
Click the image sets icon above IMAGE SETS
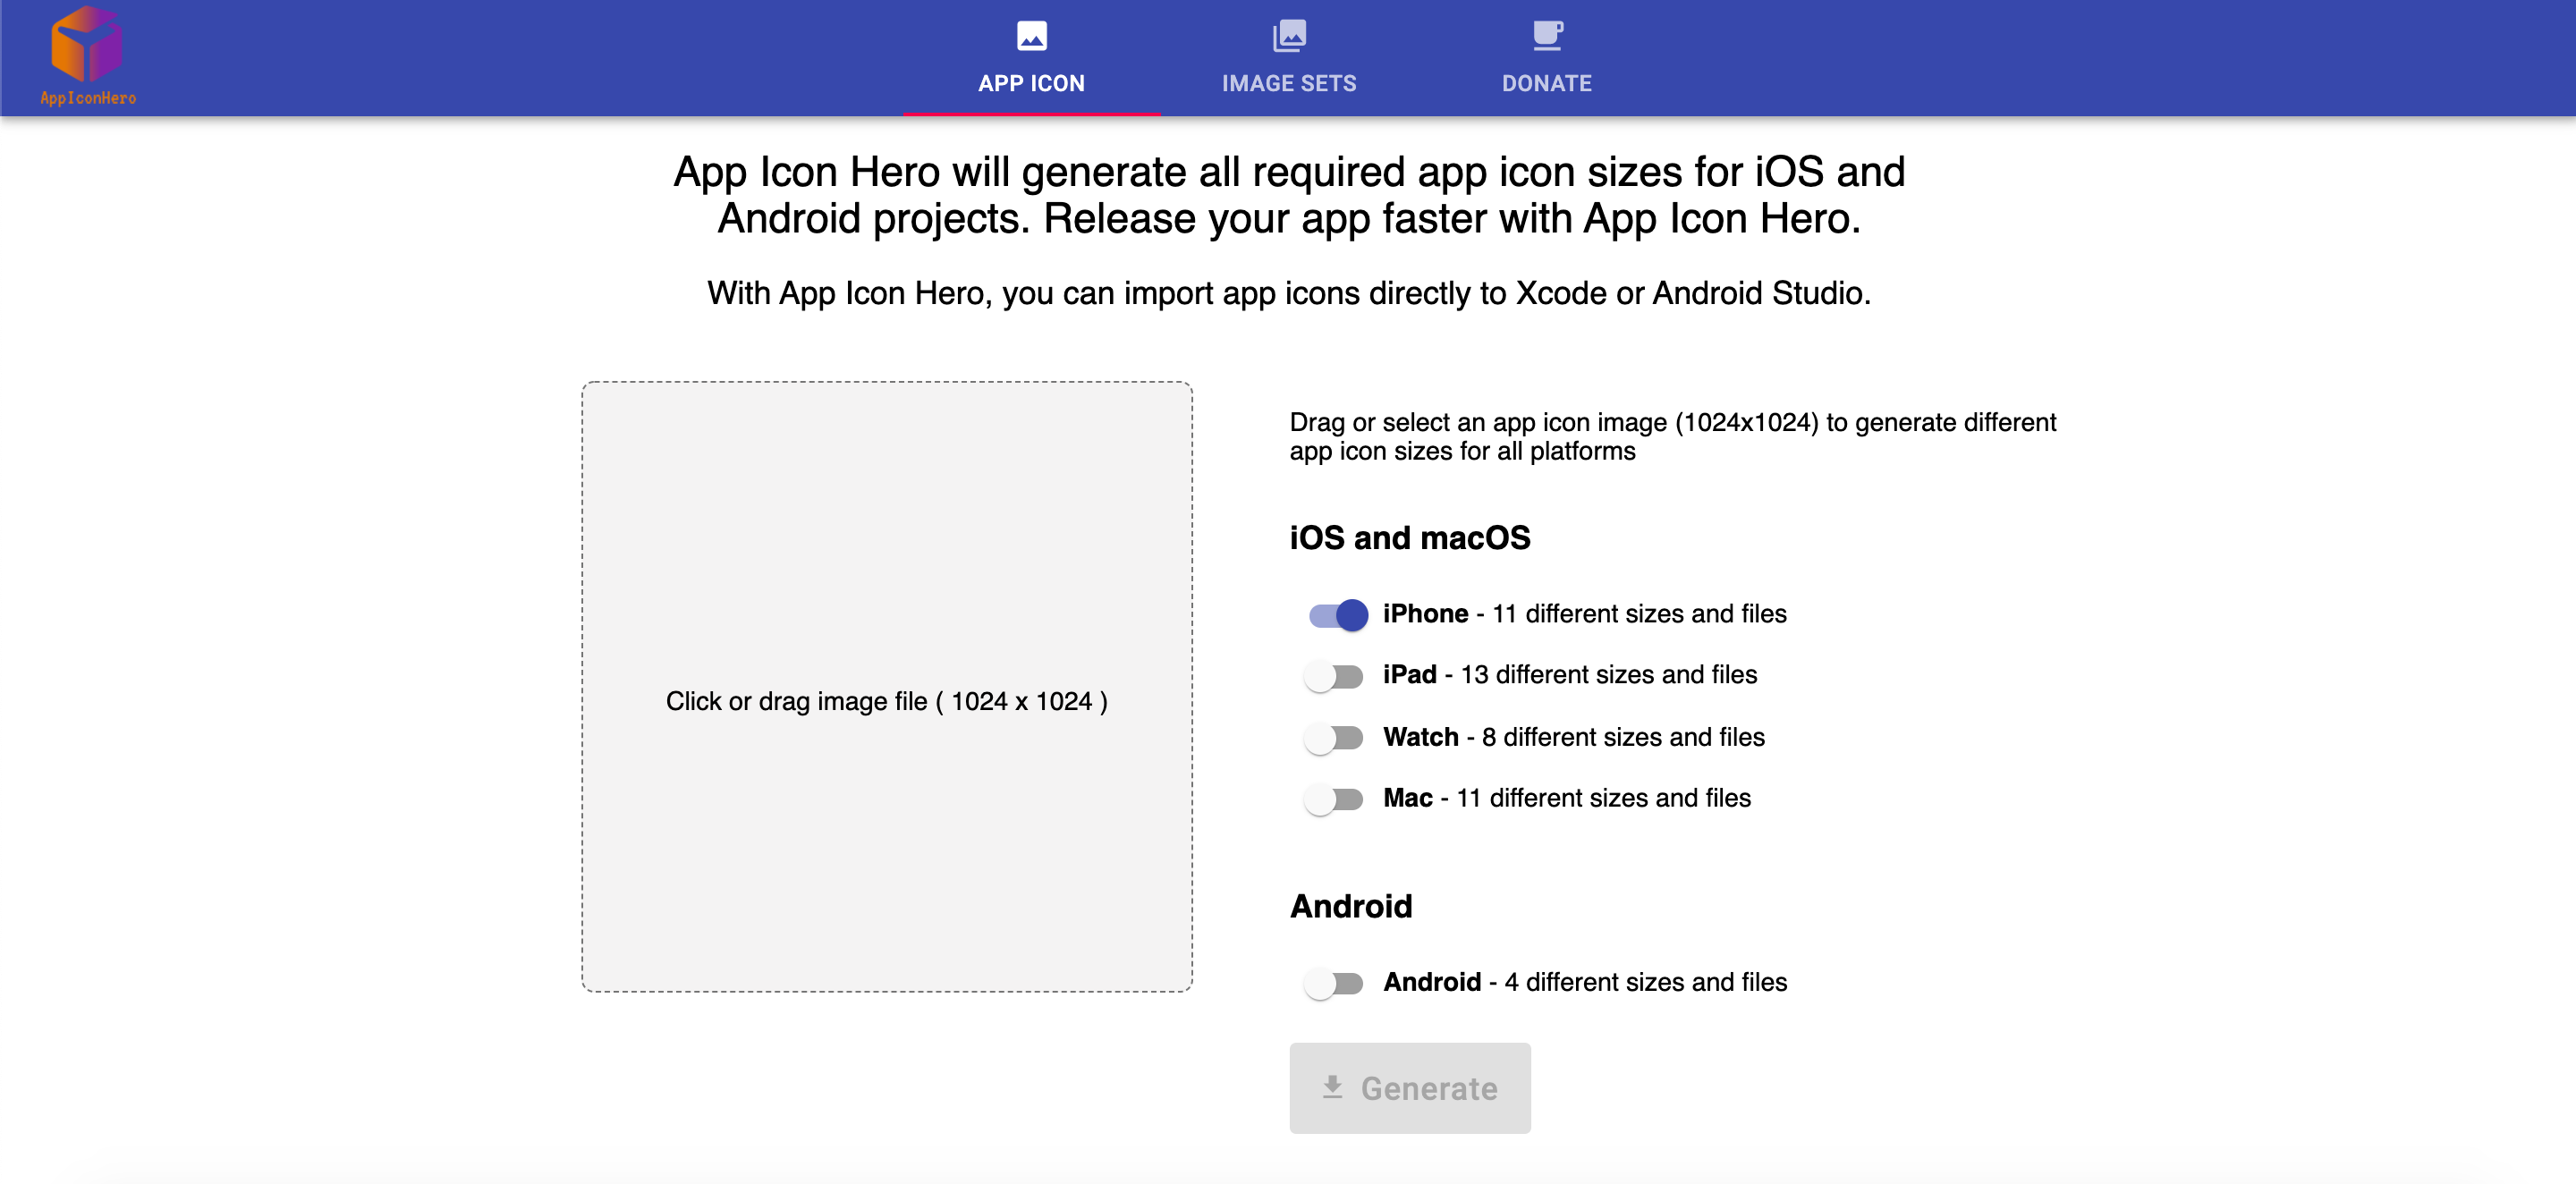point(1288,34)
